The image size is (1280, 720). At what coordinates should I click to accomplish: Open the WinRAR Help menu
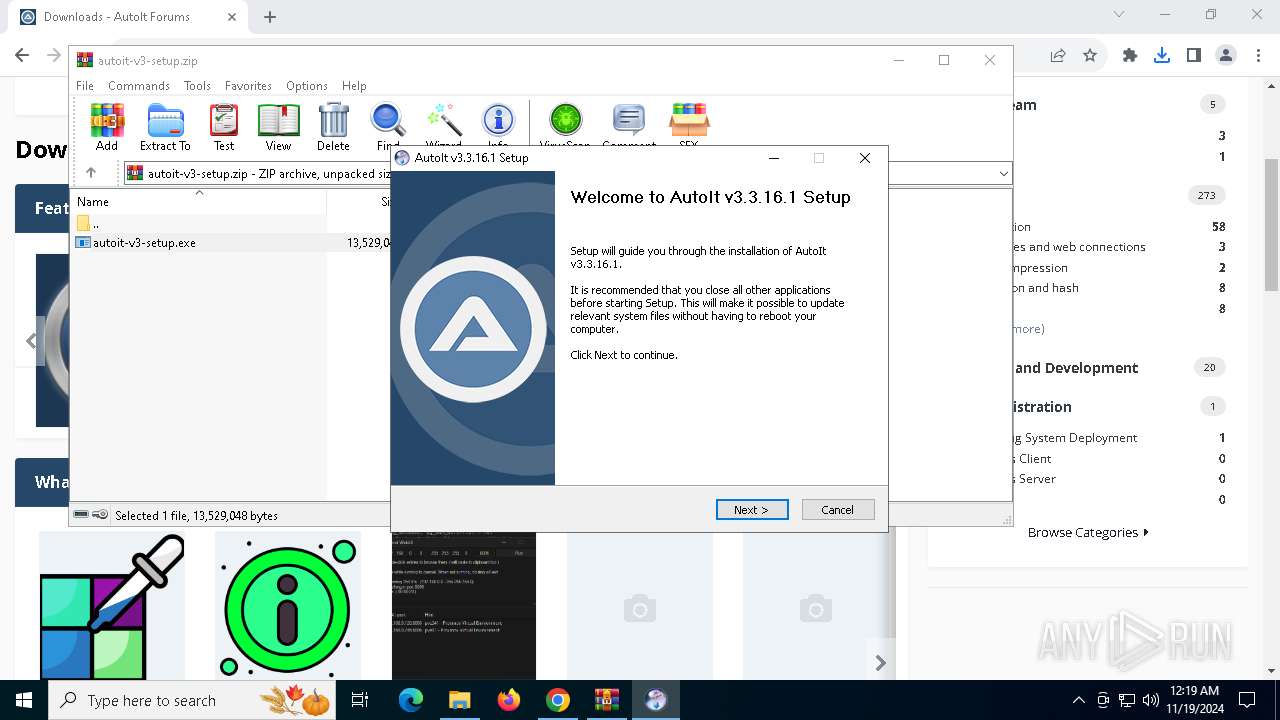click(x=354, y=86)
